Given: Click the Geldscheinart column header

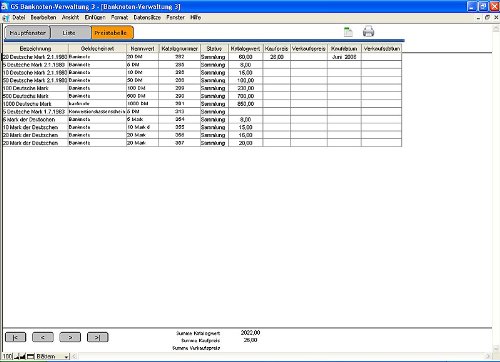Looking at the screenshot, I should (97, 49).
